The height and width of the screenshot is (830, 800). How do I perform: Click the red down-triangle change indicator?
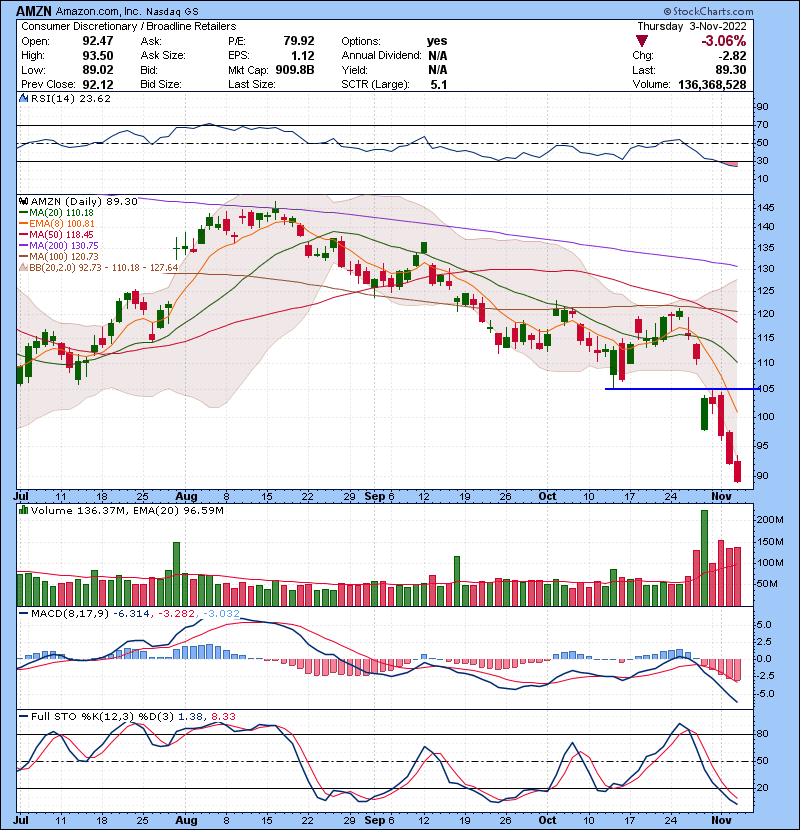pyautogui.click(x=642, y=41)
